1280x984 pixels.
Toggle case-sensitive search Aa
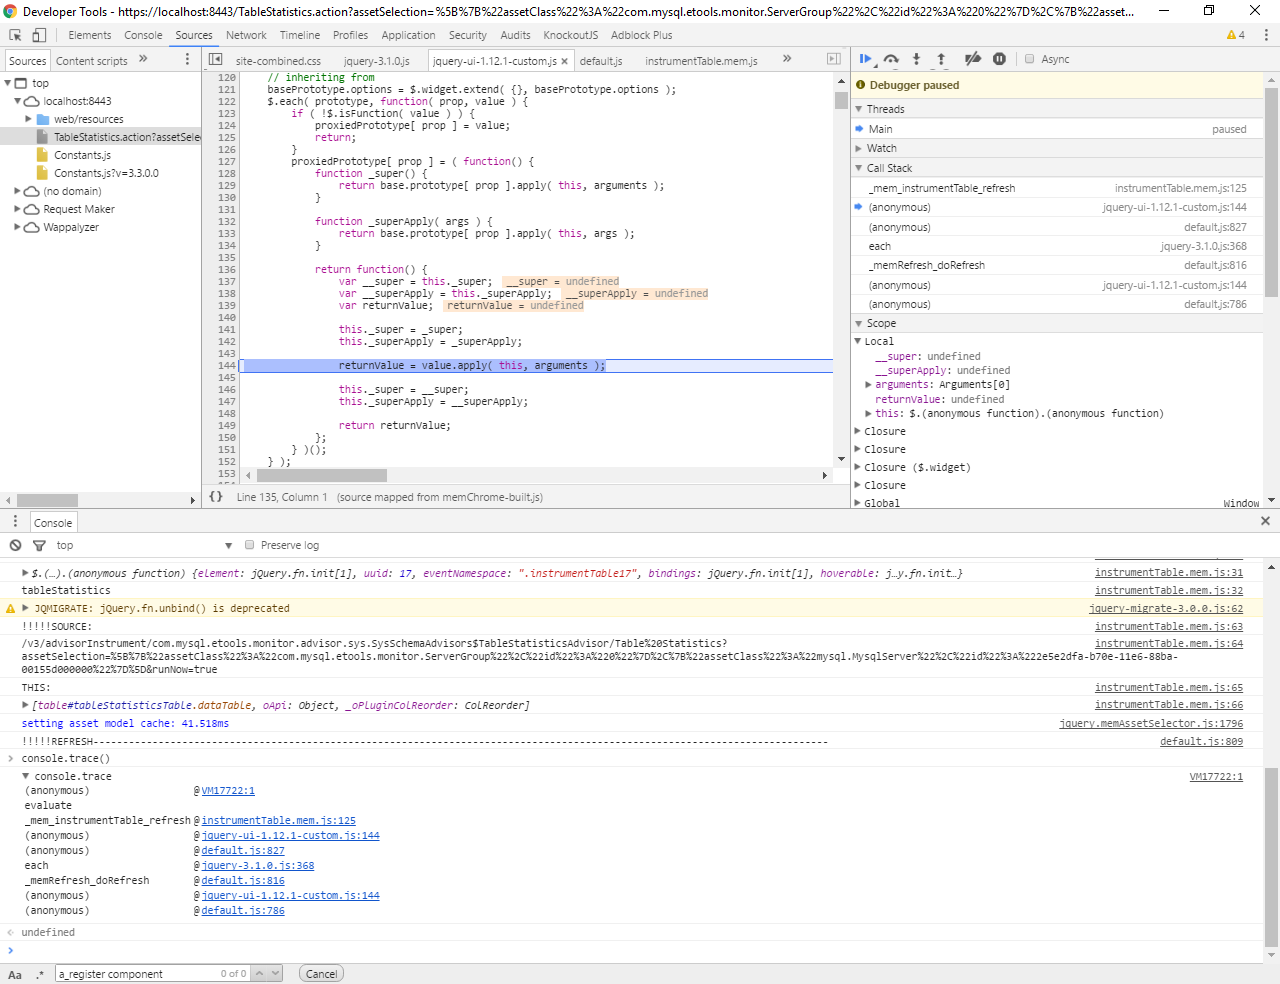pos(15,974)
